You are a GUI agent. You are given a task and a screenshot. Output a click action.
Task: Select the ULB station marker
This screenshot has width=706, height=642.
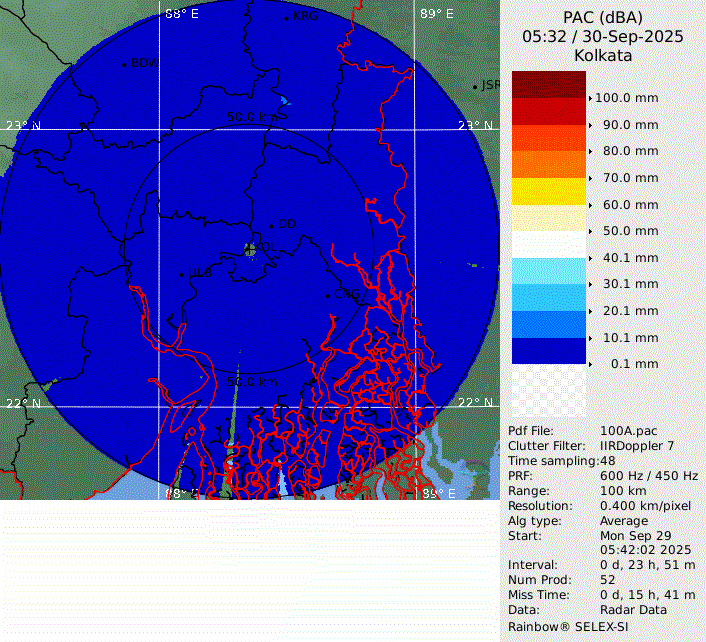tap(181, 274)
